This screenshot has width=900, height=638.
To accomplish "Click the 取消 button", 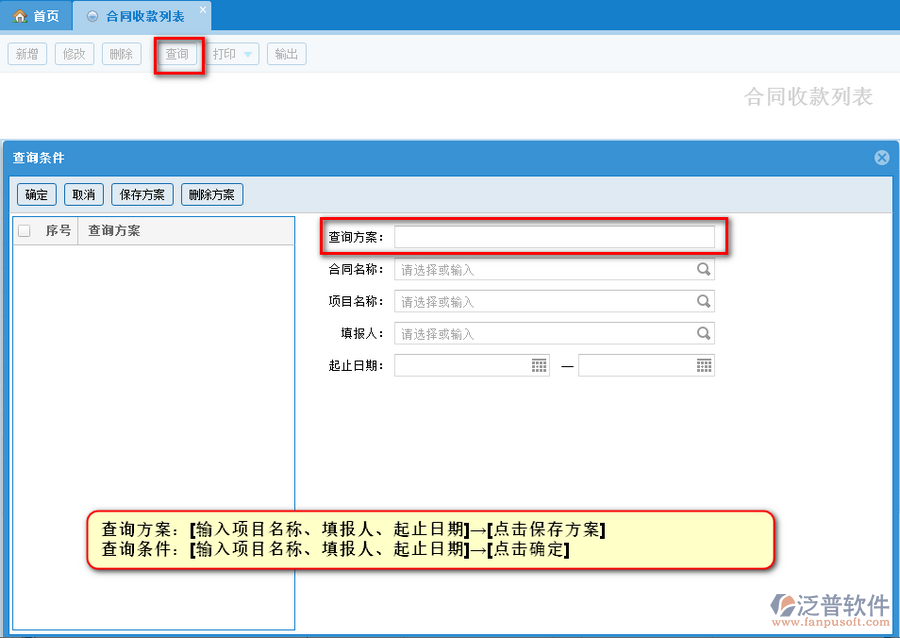I will 83,195.
